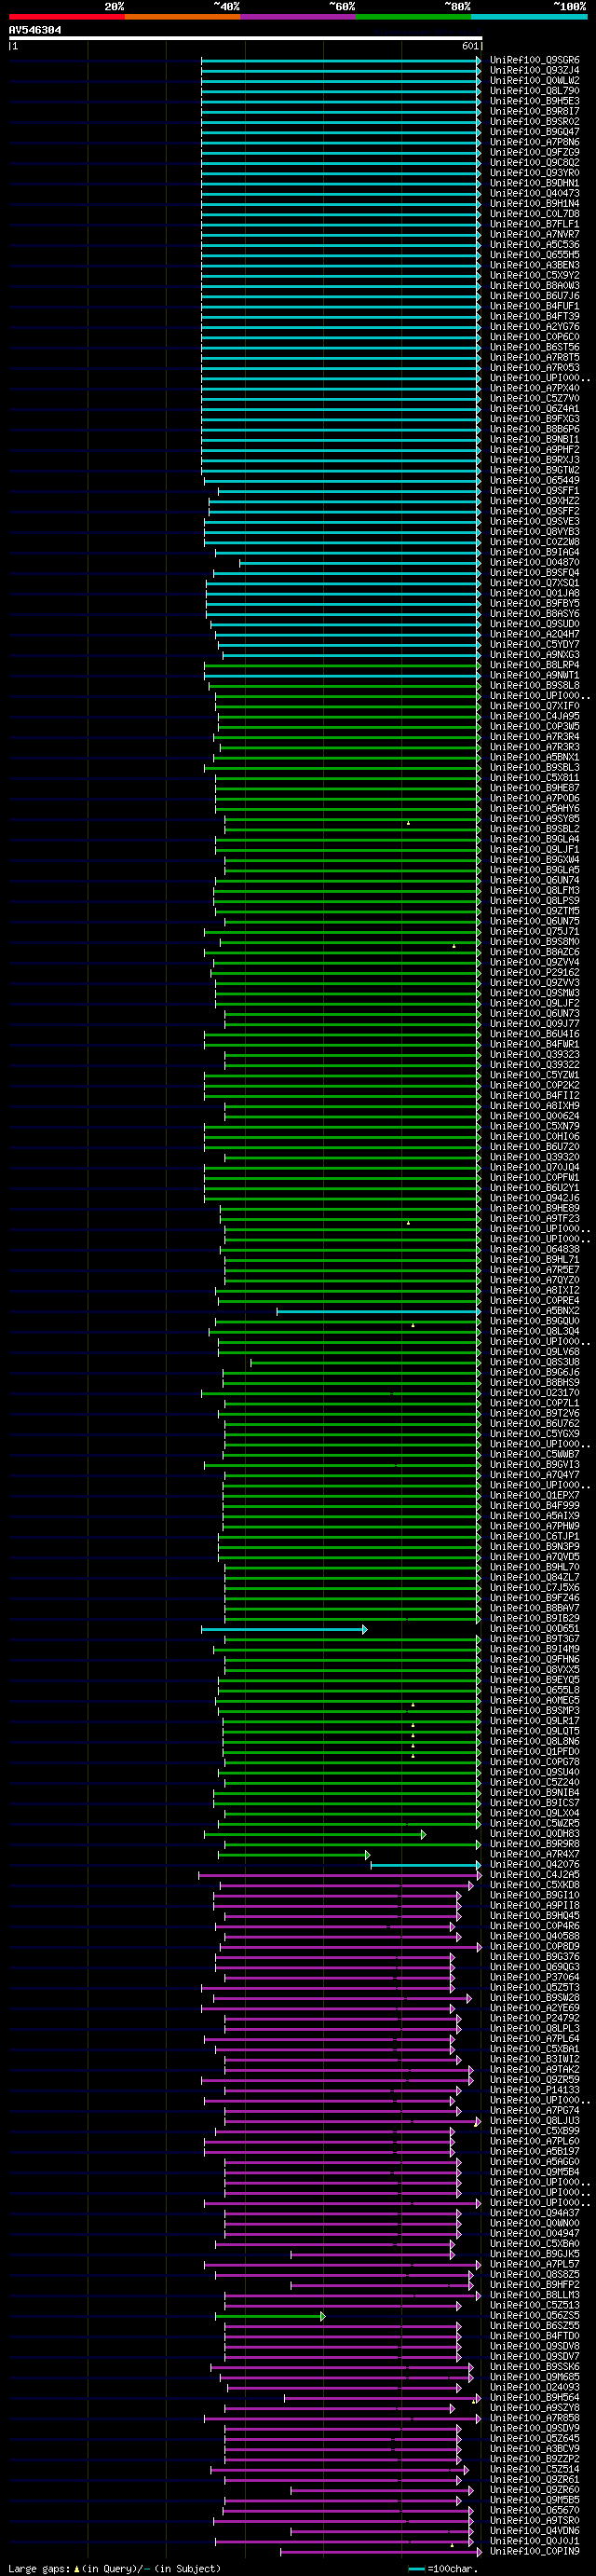Click the UniRef100_C5X811 label
Viewport: 596px width, 2576px height.
pyautogui.click(x=534, y=778)
